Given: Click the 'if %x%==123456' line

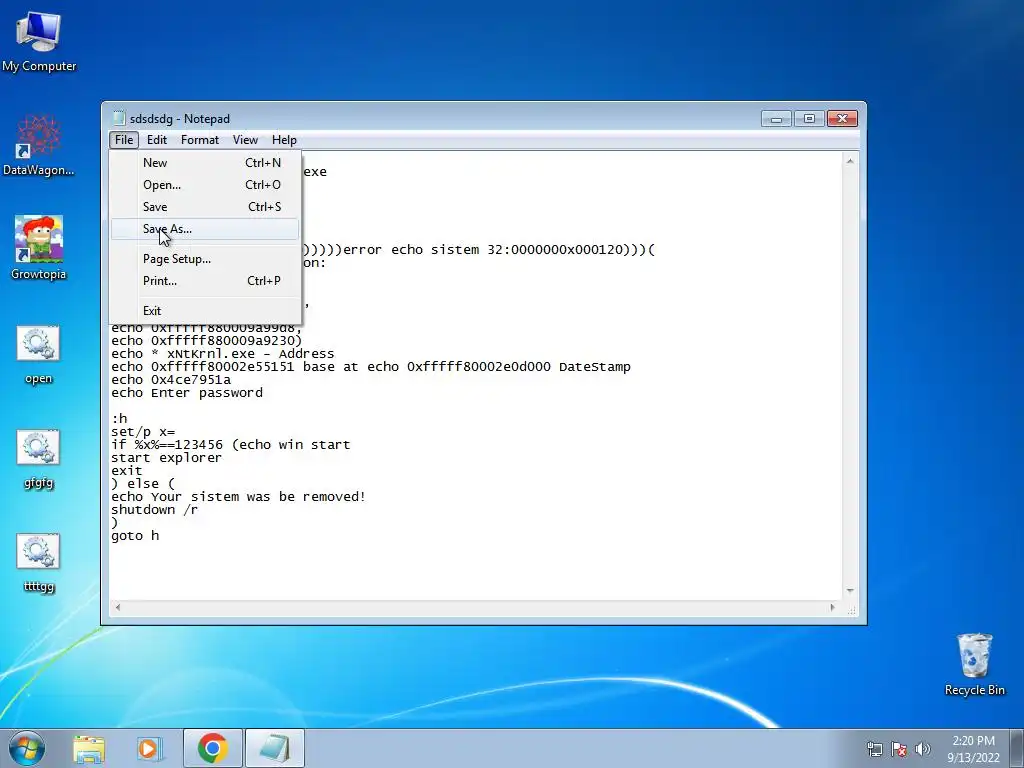Looking at the screenshot, I should [231, 445].
